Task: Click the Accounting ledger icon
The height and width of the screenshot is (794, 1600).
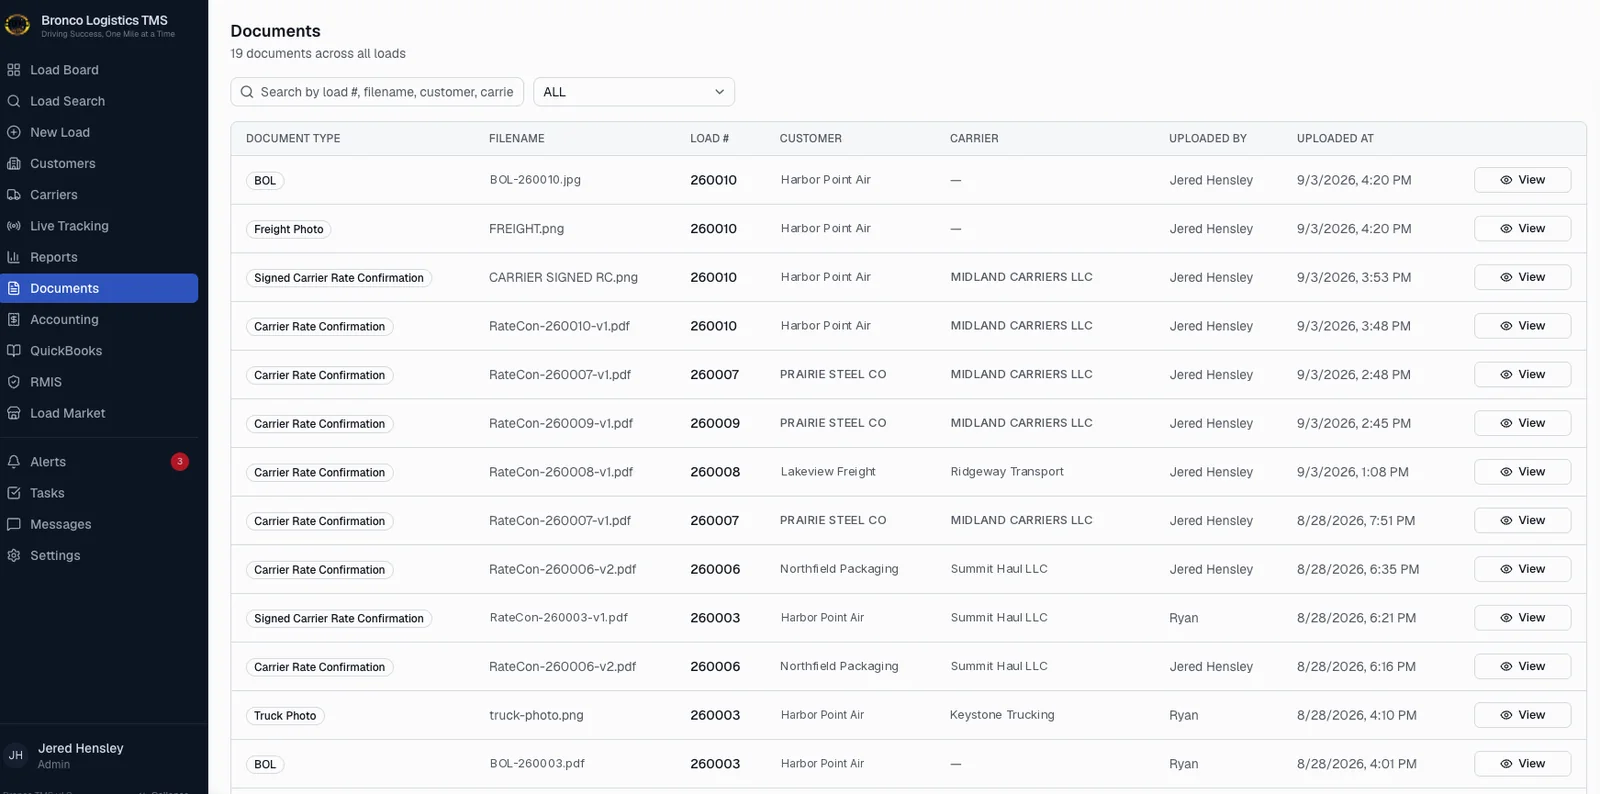Action: click(14, 320)
